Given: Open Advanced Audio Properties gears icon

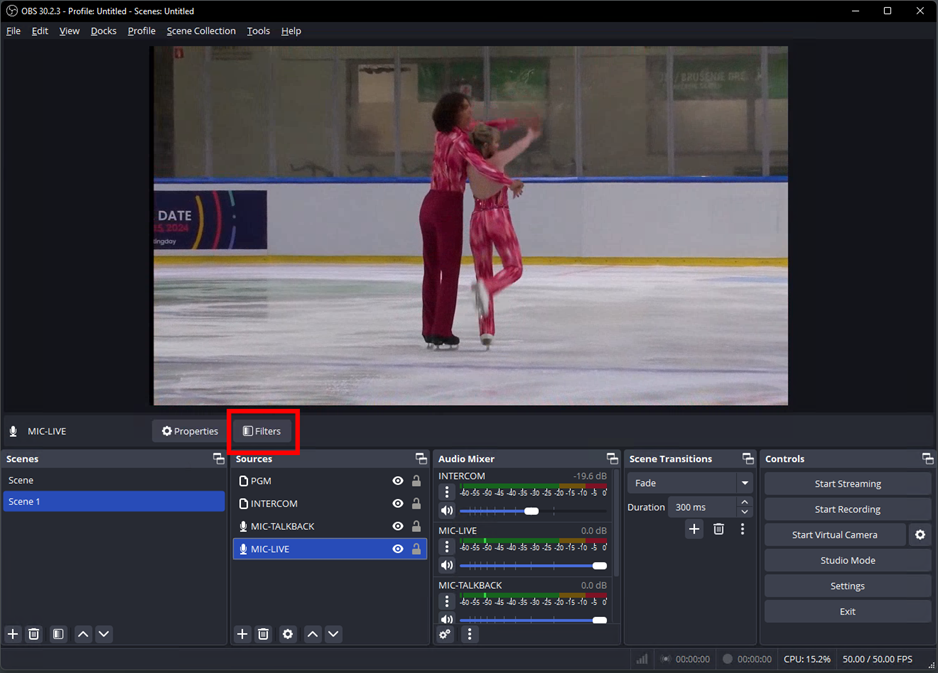Looking at the screenshot, I should tap(446, 634).
